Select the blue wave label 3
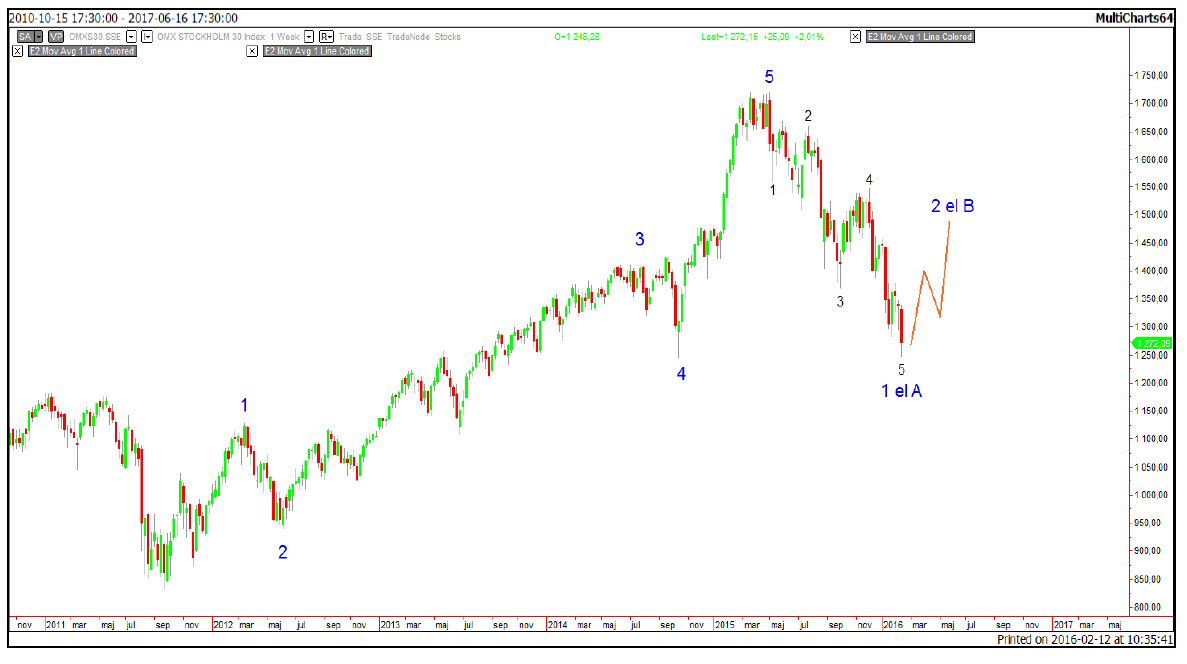1187x664 pixels. tap(640, 239)
